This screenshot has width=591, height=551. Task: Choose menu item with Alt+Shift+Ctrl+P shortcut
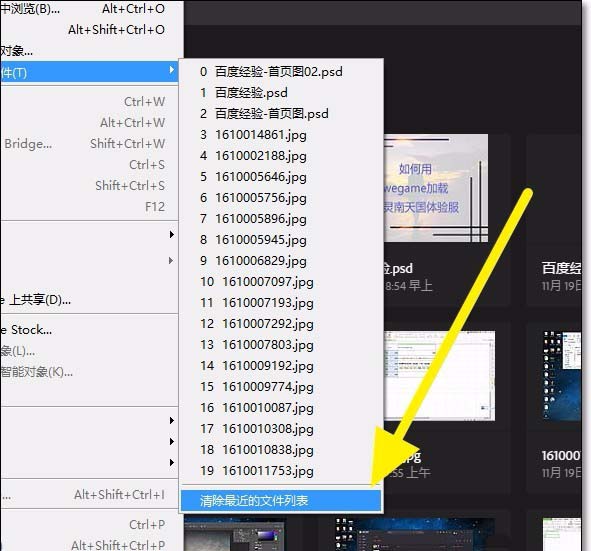pos(89,545)
